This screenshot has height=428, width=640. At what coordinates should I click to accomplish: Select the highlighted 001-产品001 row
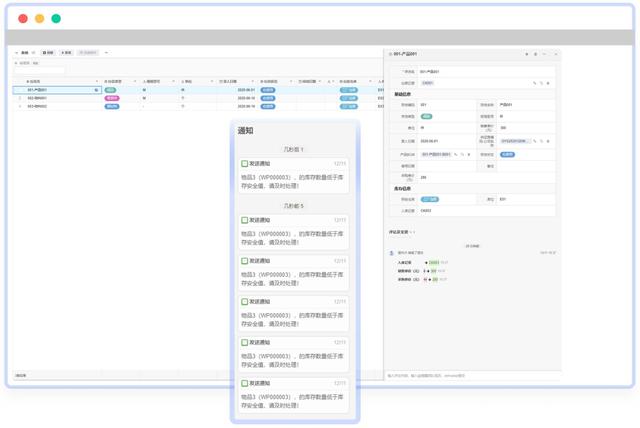pyautogui.click(x=198, y=90)
